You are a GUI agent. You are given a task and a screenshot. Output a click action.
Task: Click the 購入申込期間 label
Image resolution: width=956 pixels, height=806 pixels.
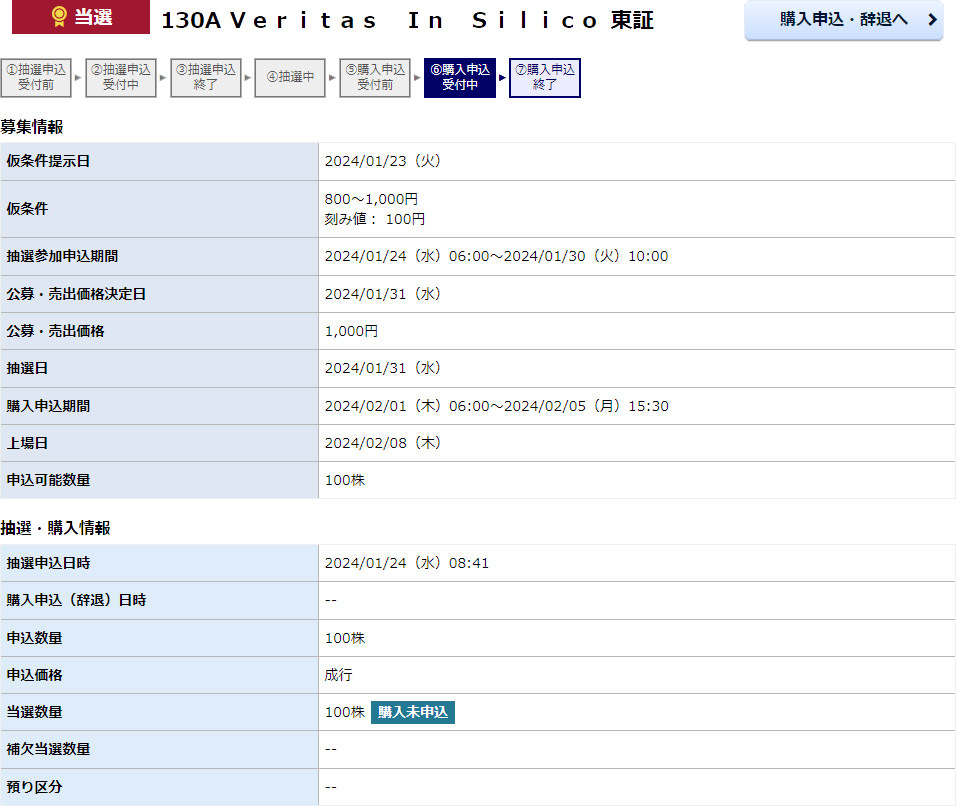(x=48, y=406)
